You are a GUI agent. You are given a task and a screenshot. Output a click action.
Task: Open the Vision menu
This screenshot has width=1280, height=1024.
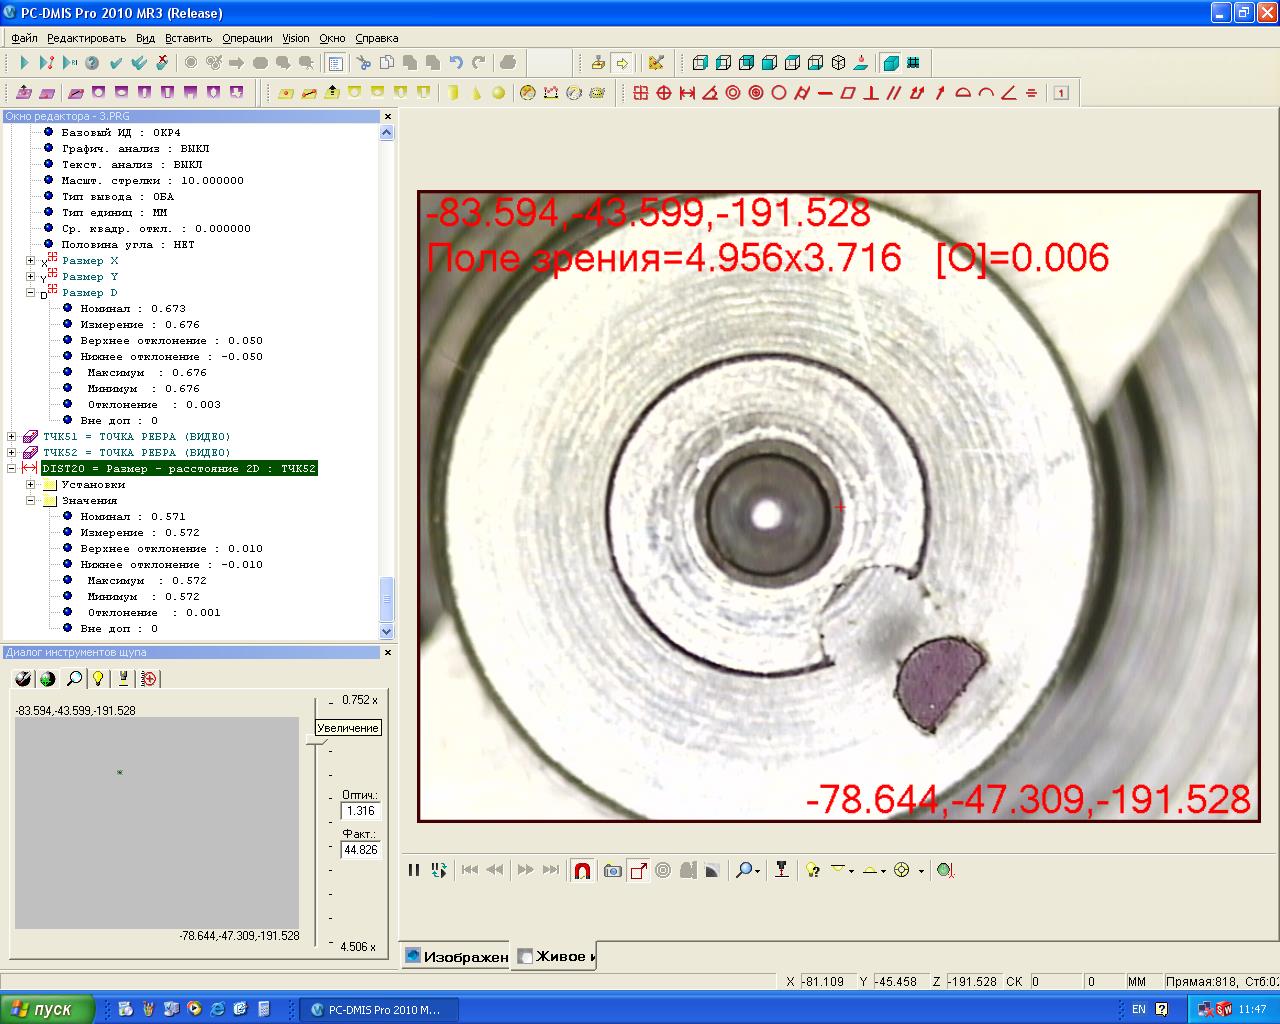pos(295,38)
